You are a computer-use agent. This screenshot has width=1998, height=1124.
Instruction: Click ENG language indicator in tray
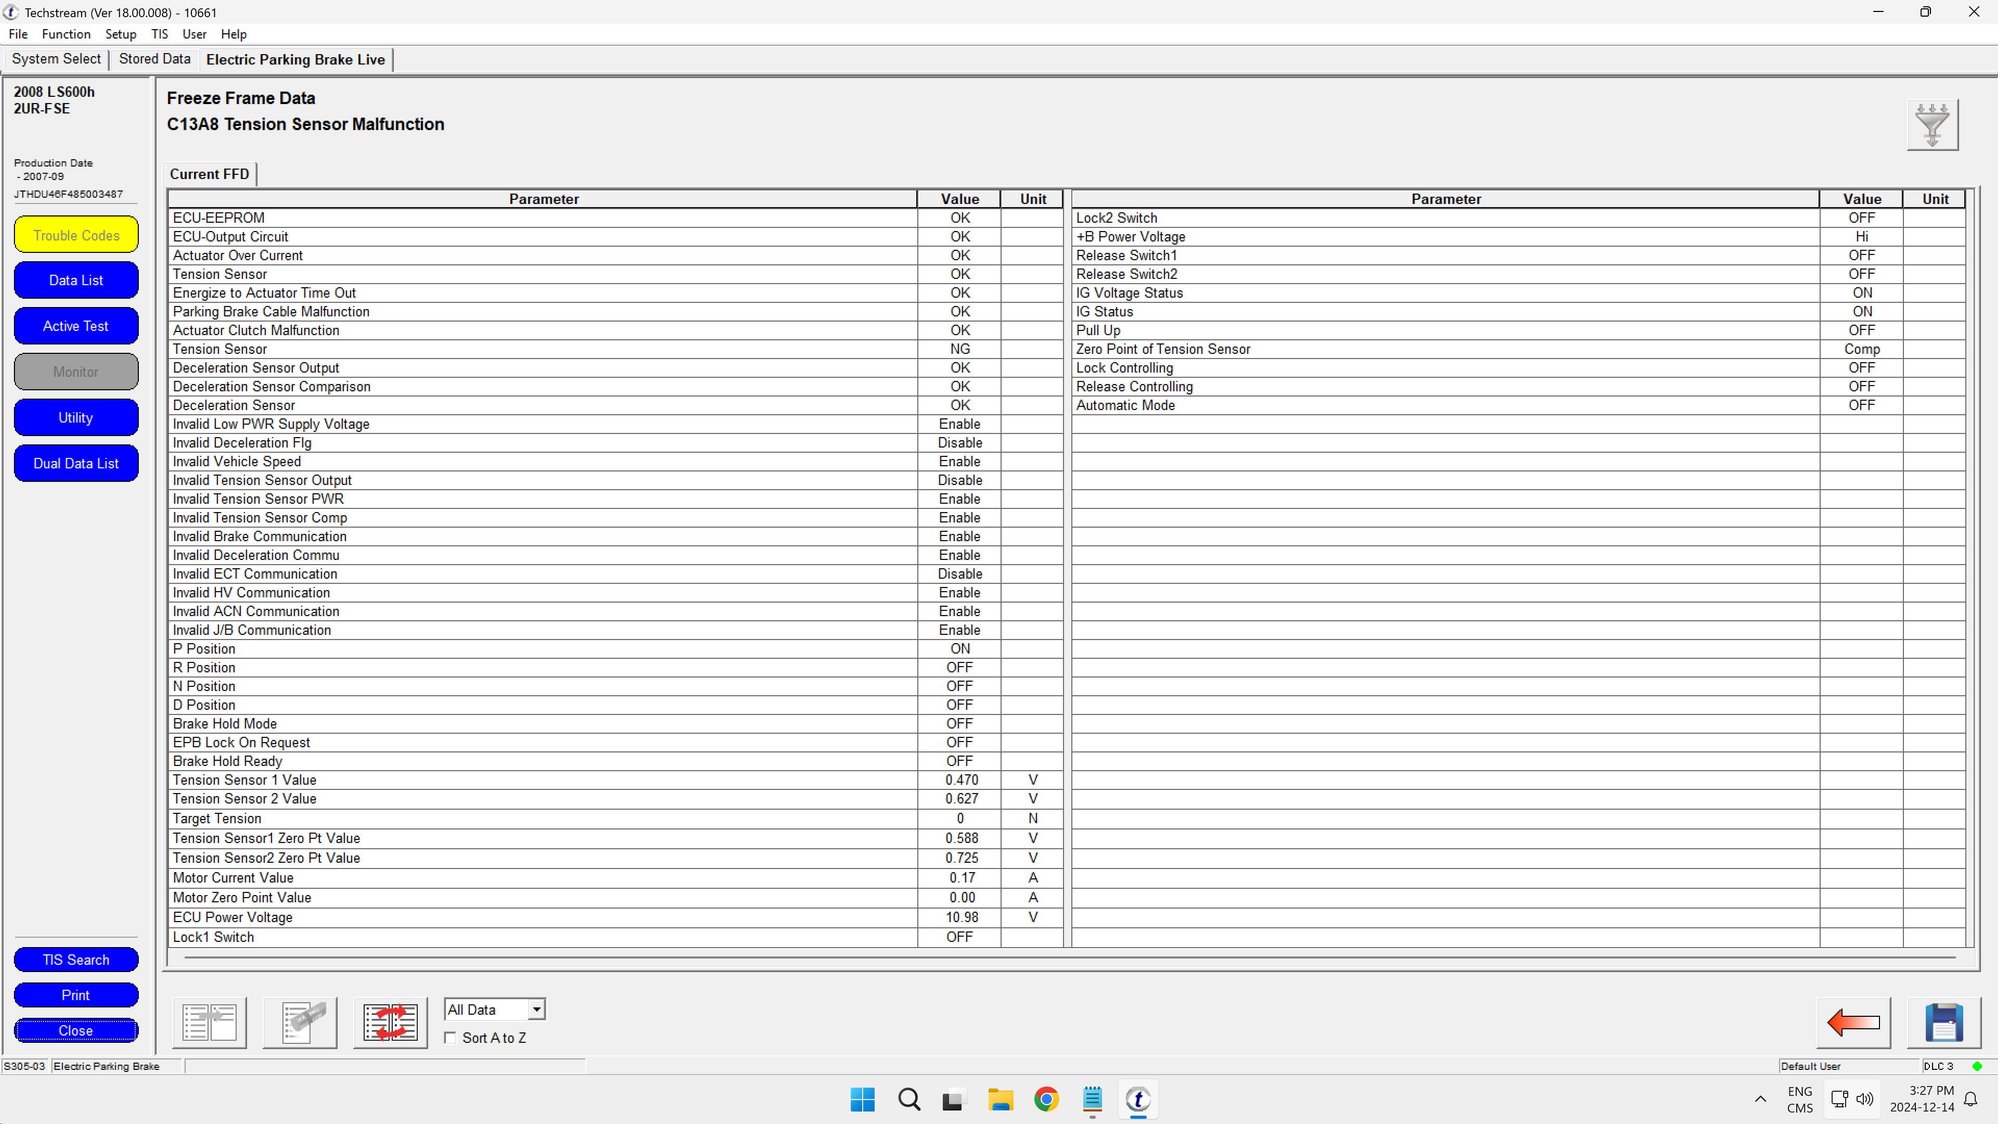point(1800,1099)
